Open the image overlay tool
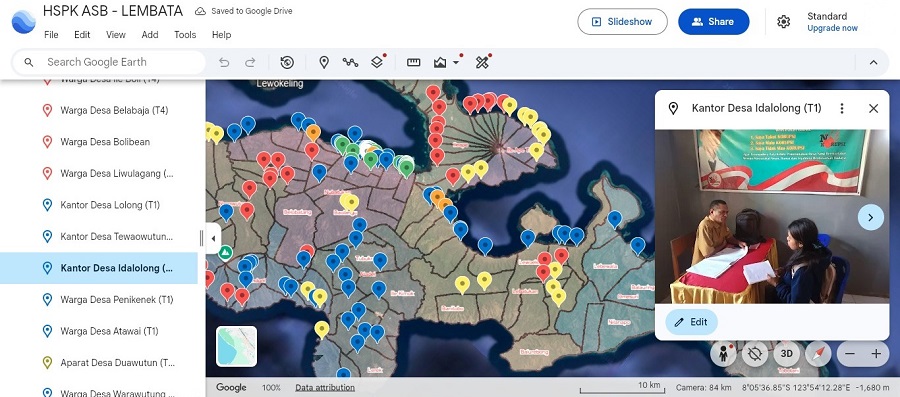Screen dimensions: 900x397 click(x=440, y=63)
